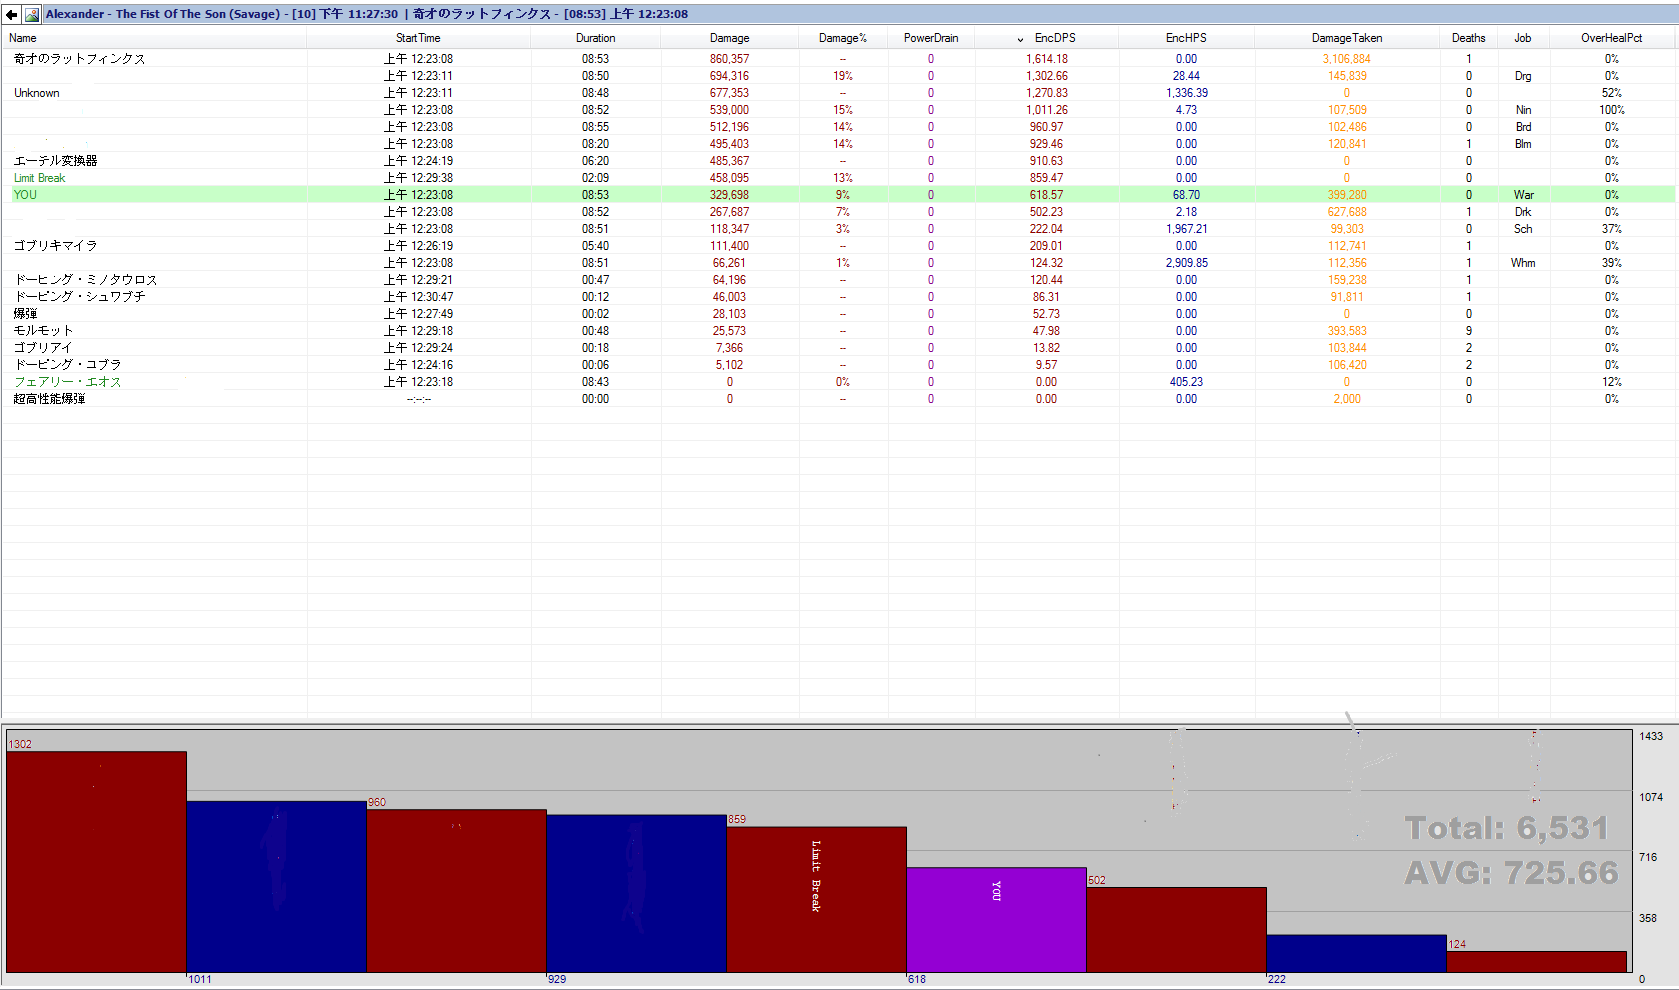Image resolution: width=1679 pixels, height=990 pixels.
Task: Click the Drg job cell
Action: click(1522, 76)
